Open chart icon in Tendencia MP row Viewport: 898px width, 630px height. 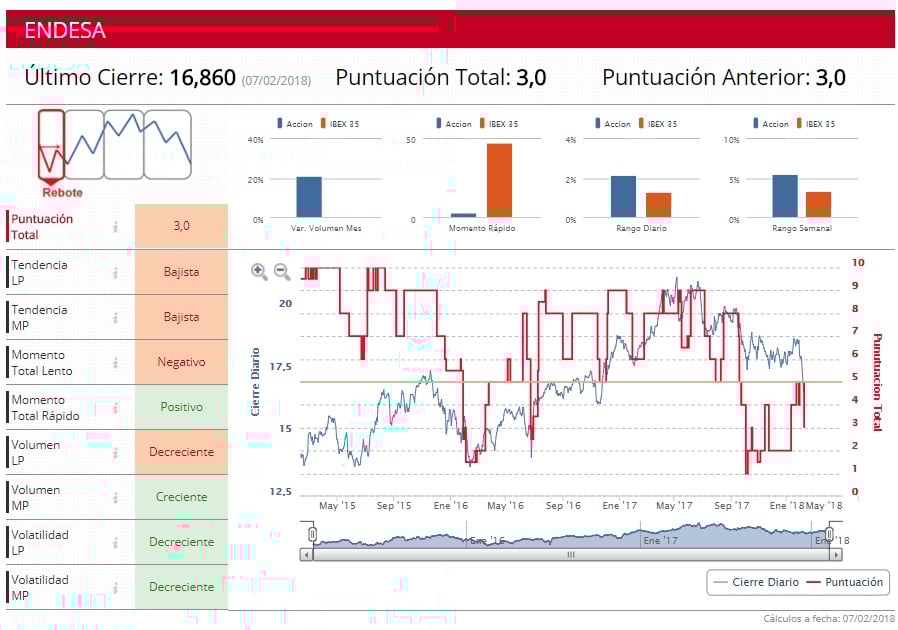pos(116,317)
